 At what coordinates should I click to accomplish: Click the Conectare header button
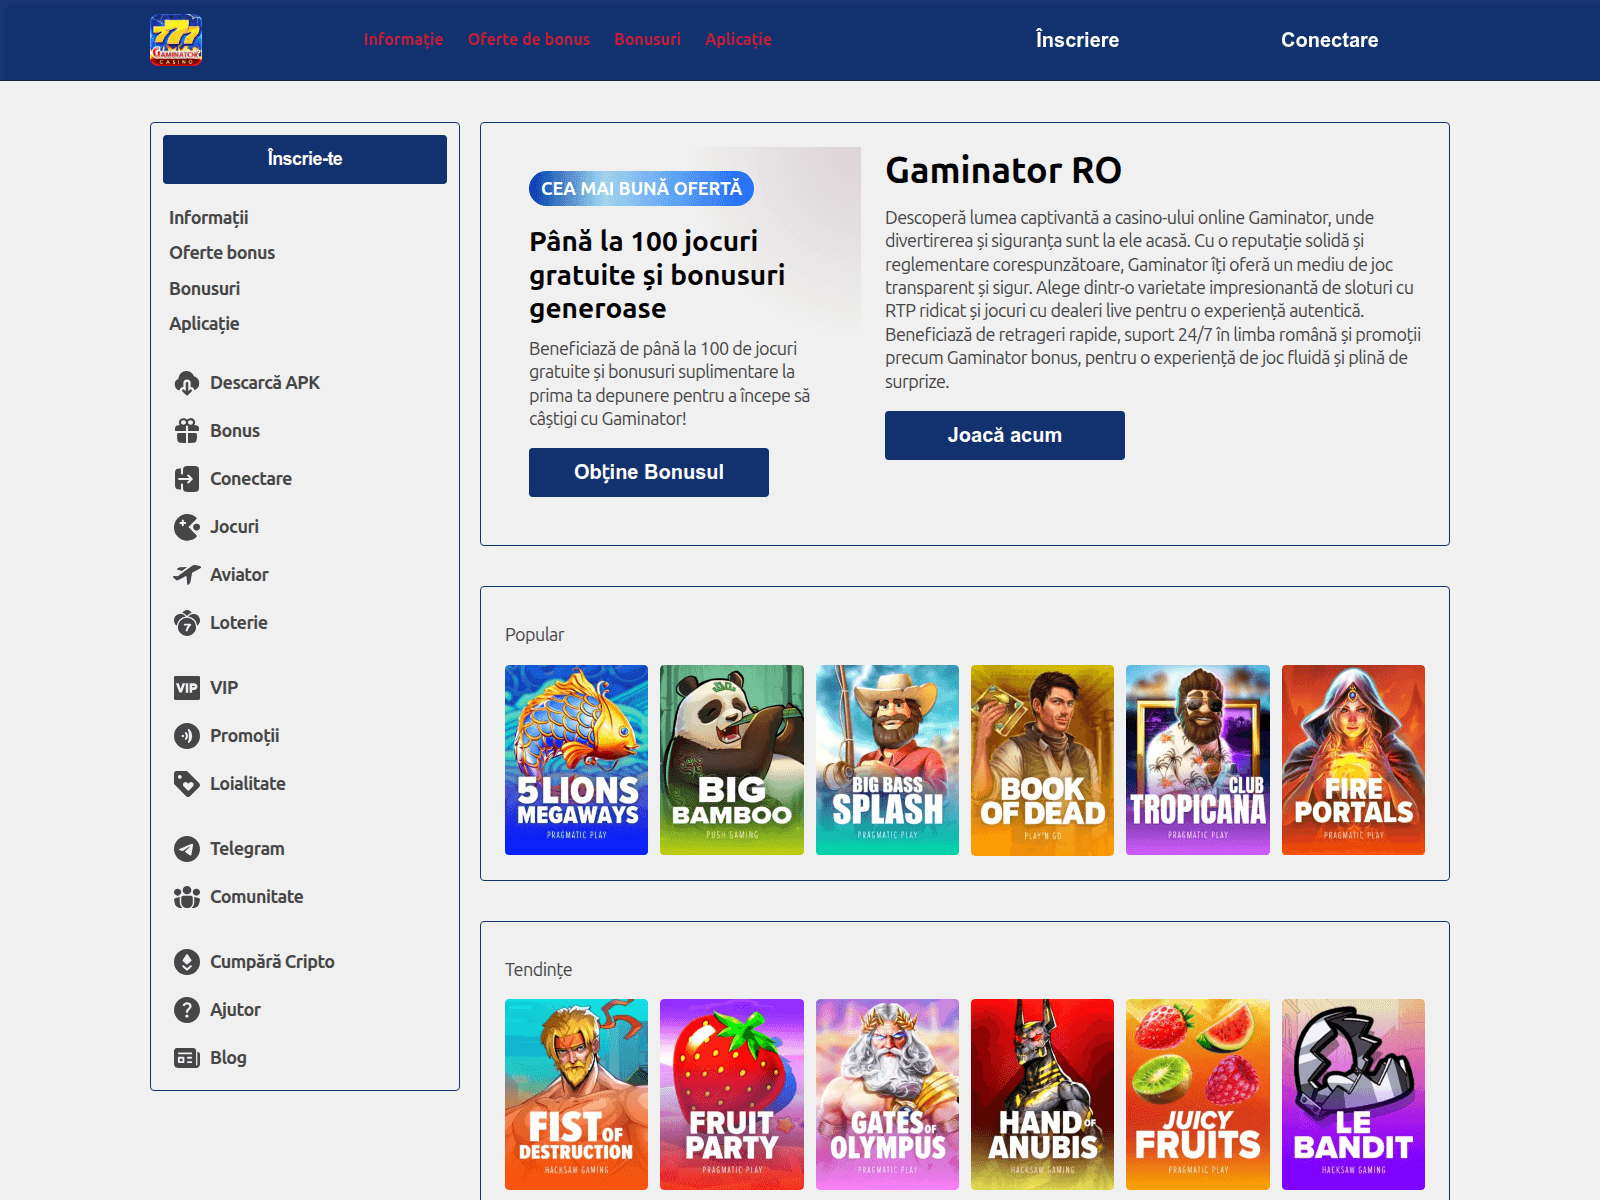coord(1329,40)
